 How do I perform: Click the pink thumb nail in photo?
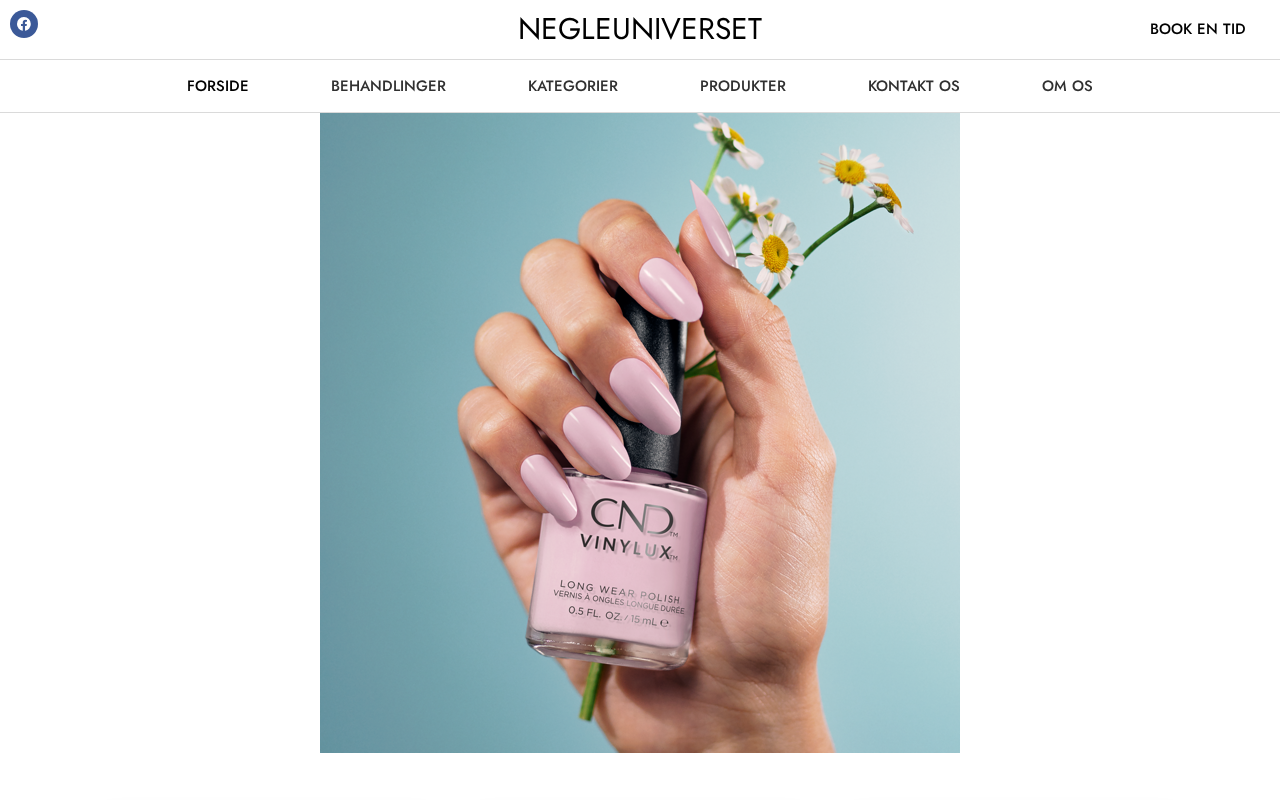714,222
